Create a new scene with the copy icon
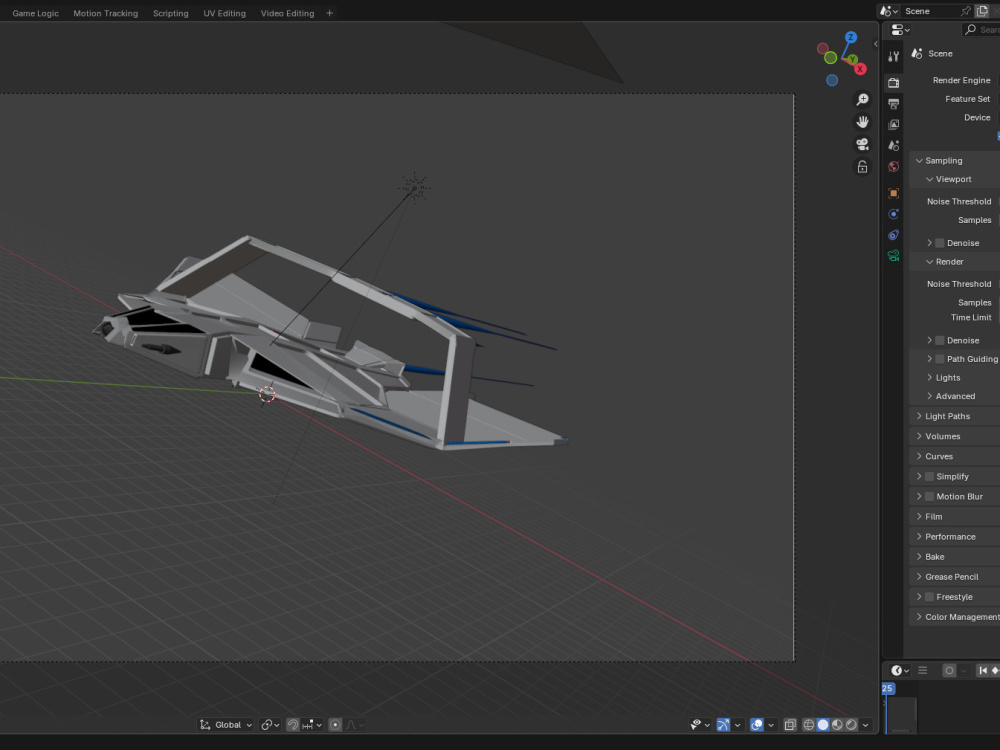1000x750 pixels. [982, 11]
